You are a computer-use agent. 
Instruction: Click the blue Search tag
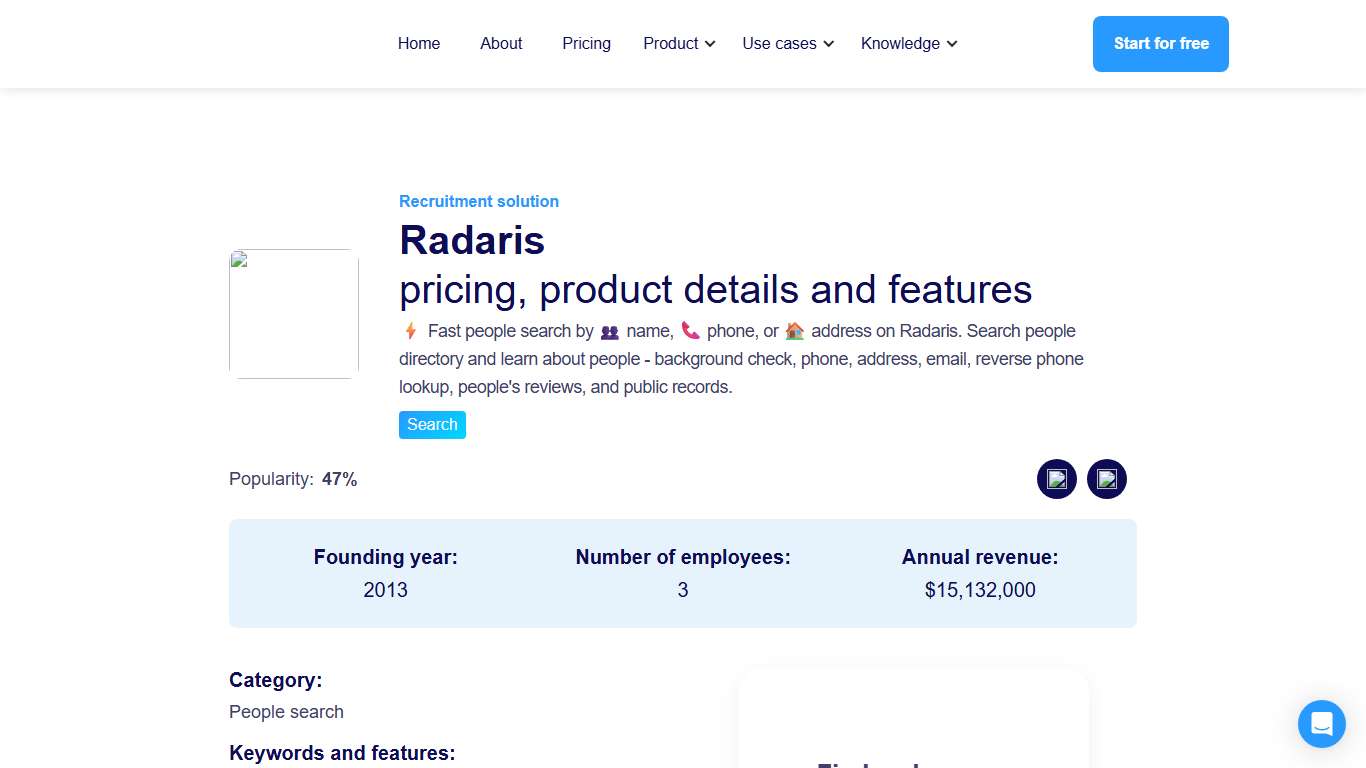(432, 425)
